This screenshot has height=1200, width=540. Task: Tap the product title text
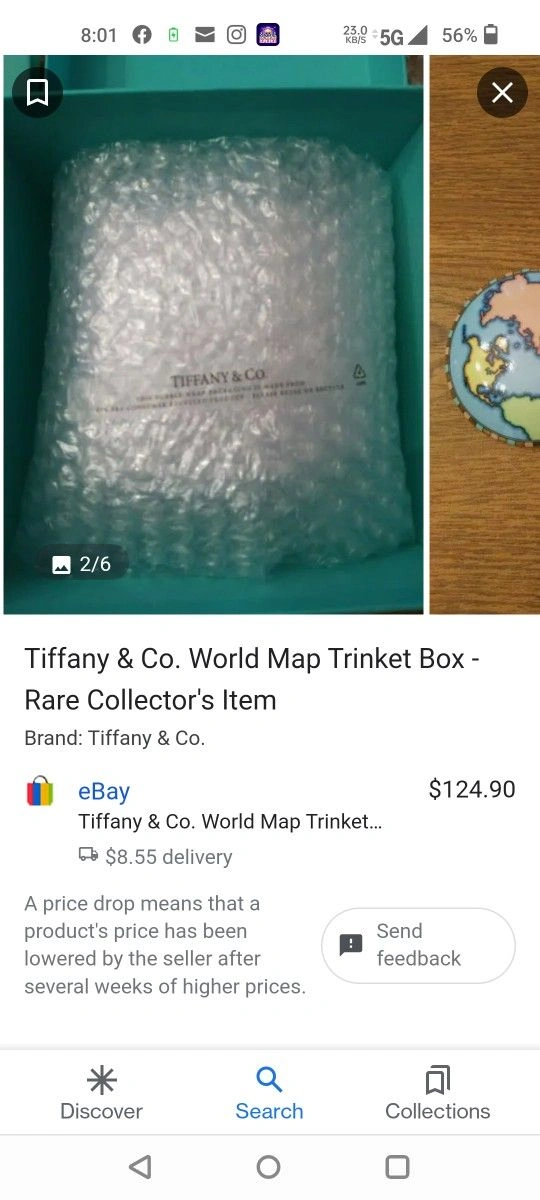click(252, 679)
